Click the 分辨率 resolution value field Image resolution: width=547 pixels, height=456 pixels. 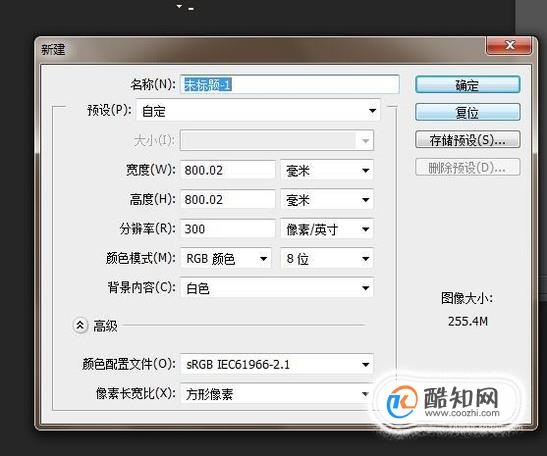[228, 229]
